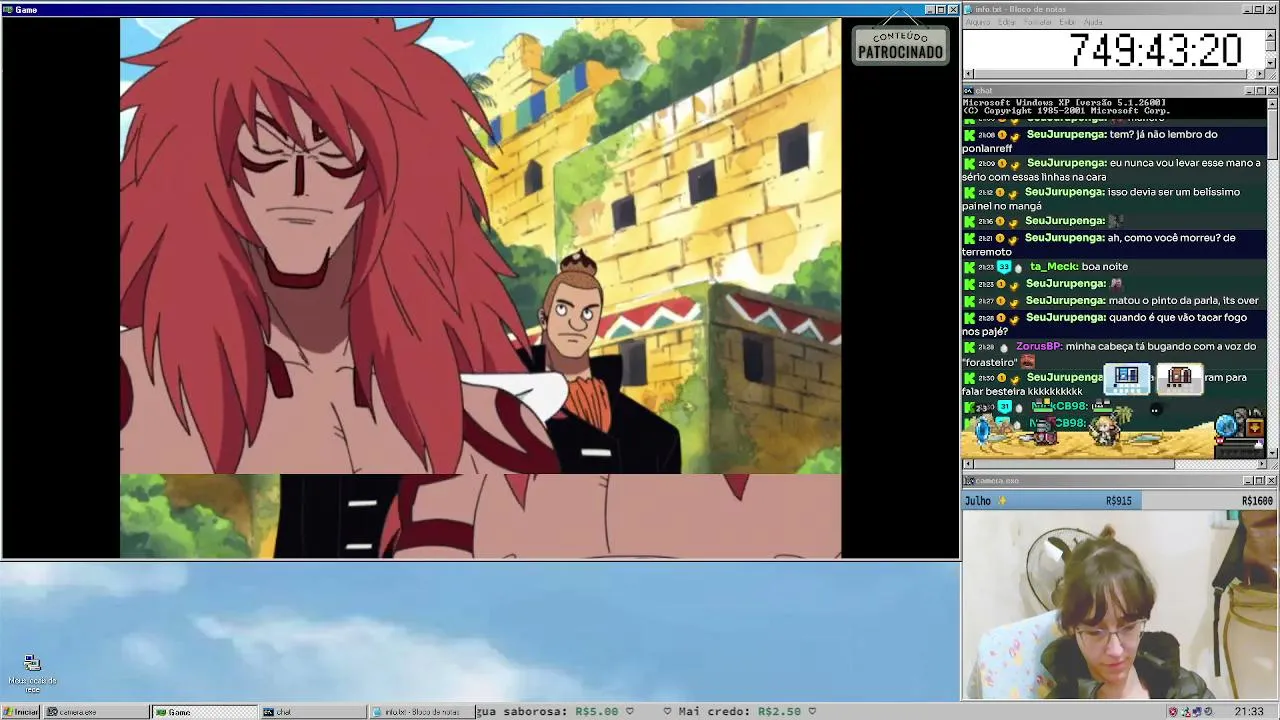Switch to the chat taskbar button
Image resolution: width=1280 pixels, height=720 pixels.
[x=313, y=712]
